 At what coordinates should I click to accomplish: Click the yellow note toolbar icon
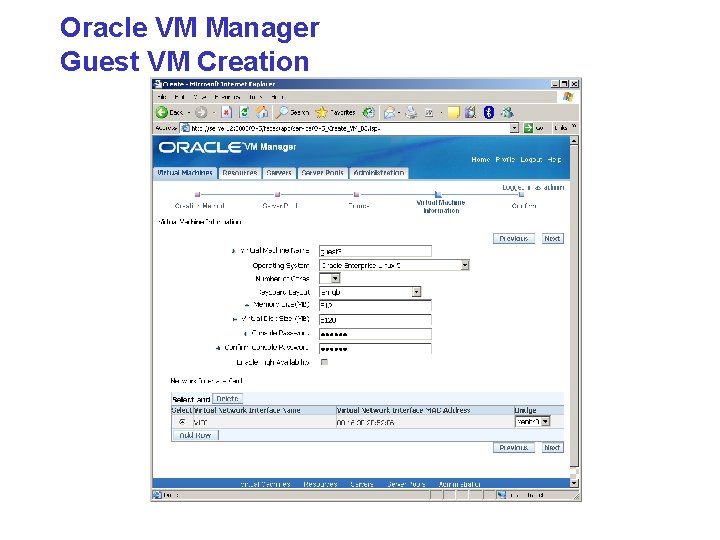click(453, 112)
